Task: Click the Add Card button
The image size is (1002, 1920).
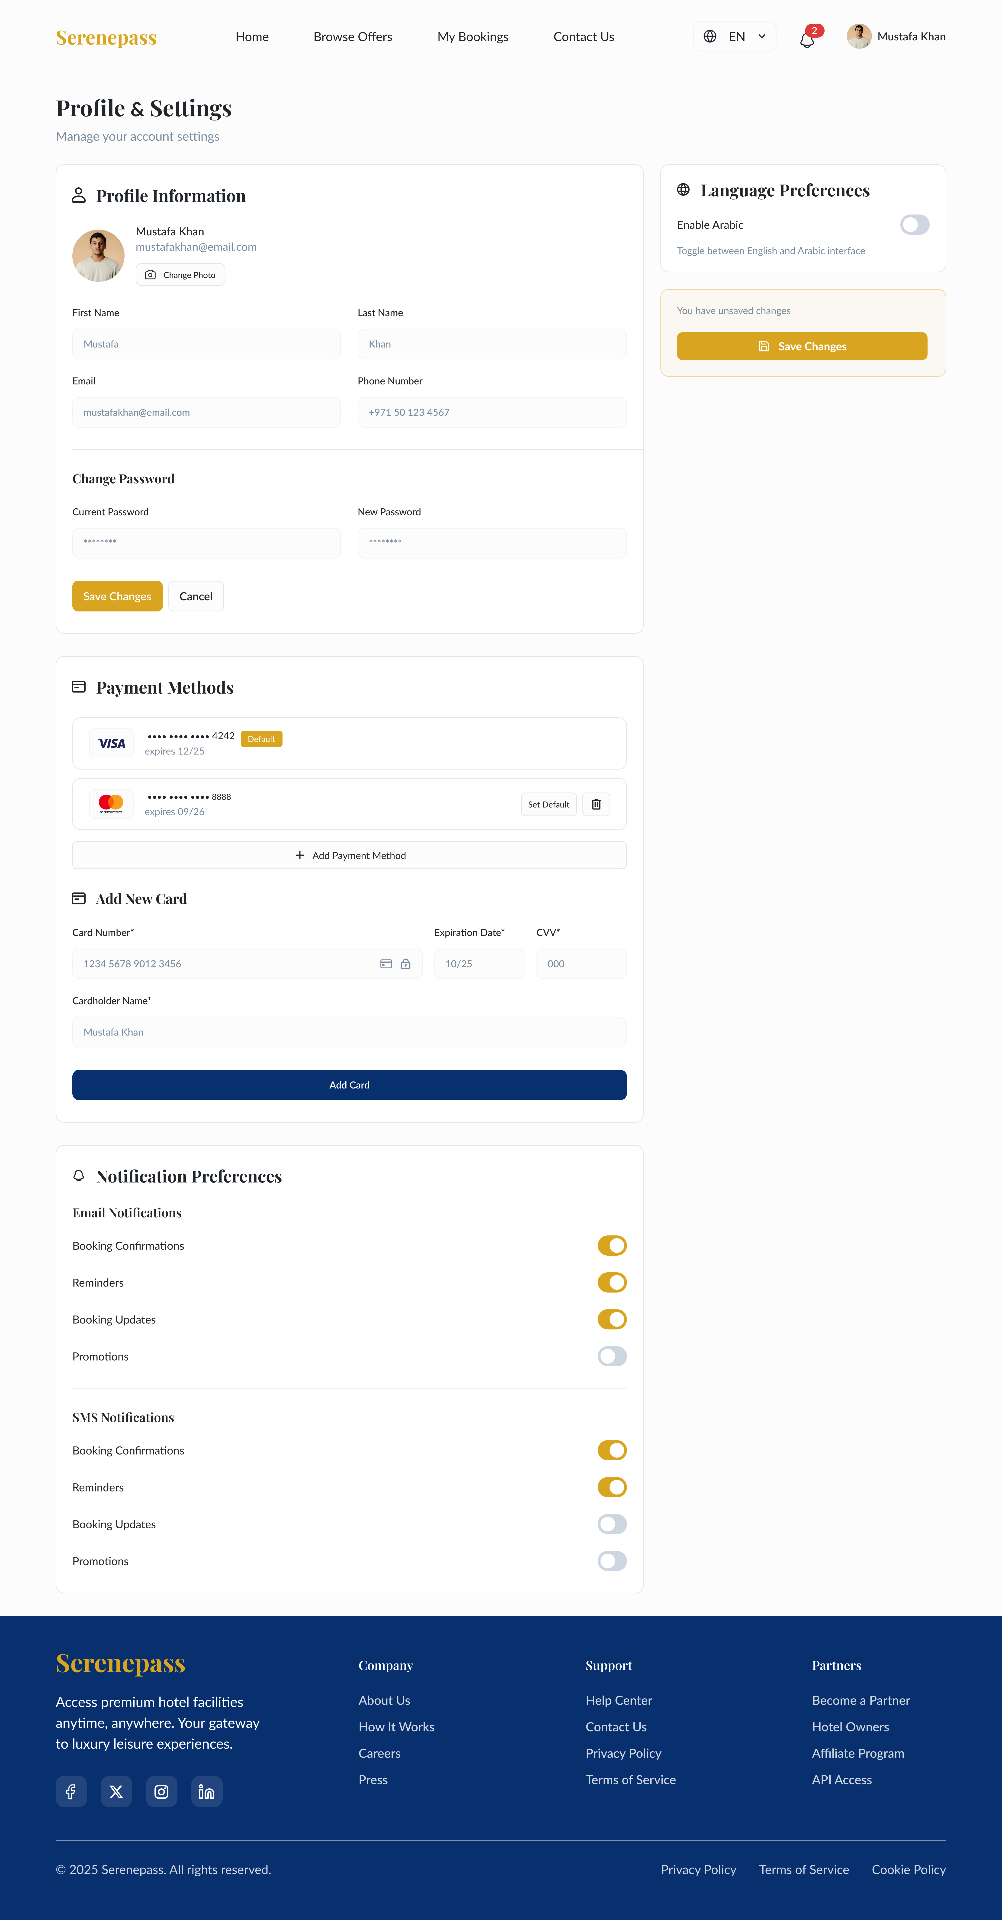Action: point(349,1085)
